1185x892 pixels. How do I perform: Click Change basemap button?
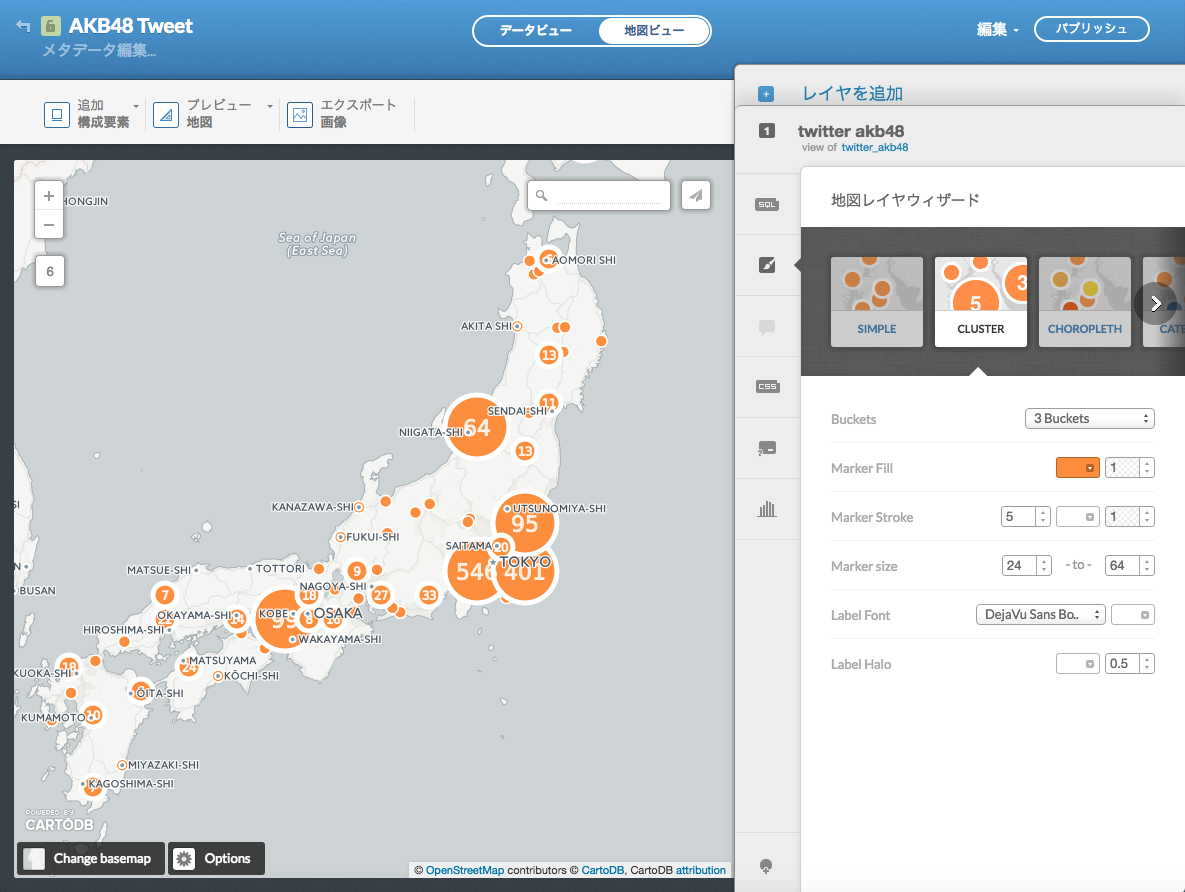(91, 859)
